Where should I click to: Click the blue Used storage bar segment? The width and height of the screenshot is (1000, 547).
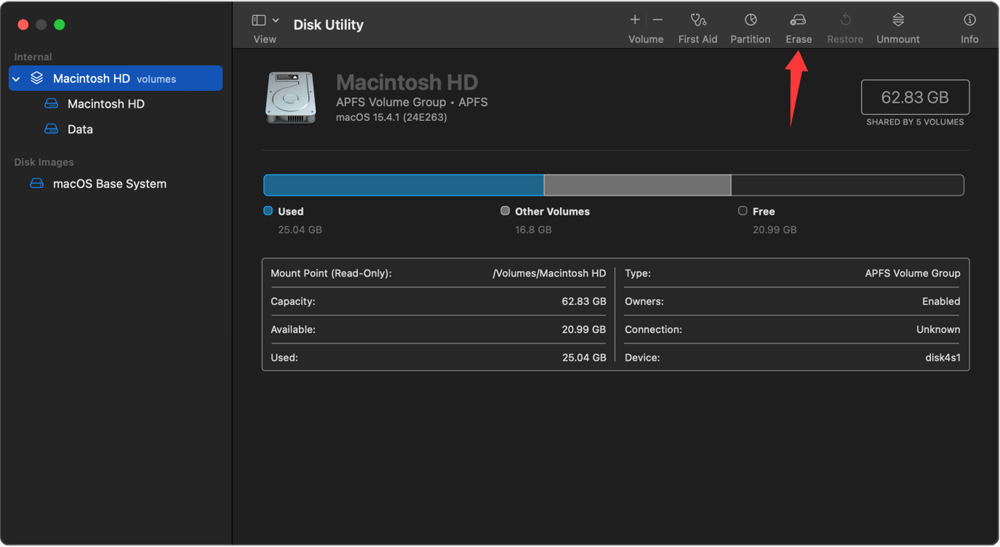[x=404, y=185]
